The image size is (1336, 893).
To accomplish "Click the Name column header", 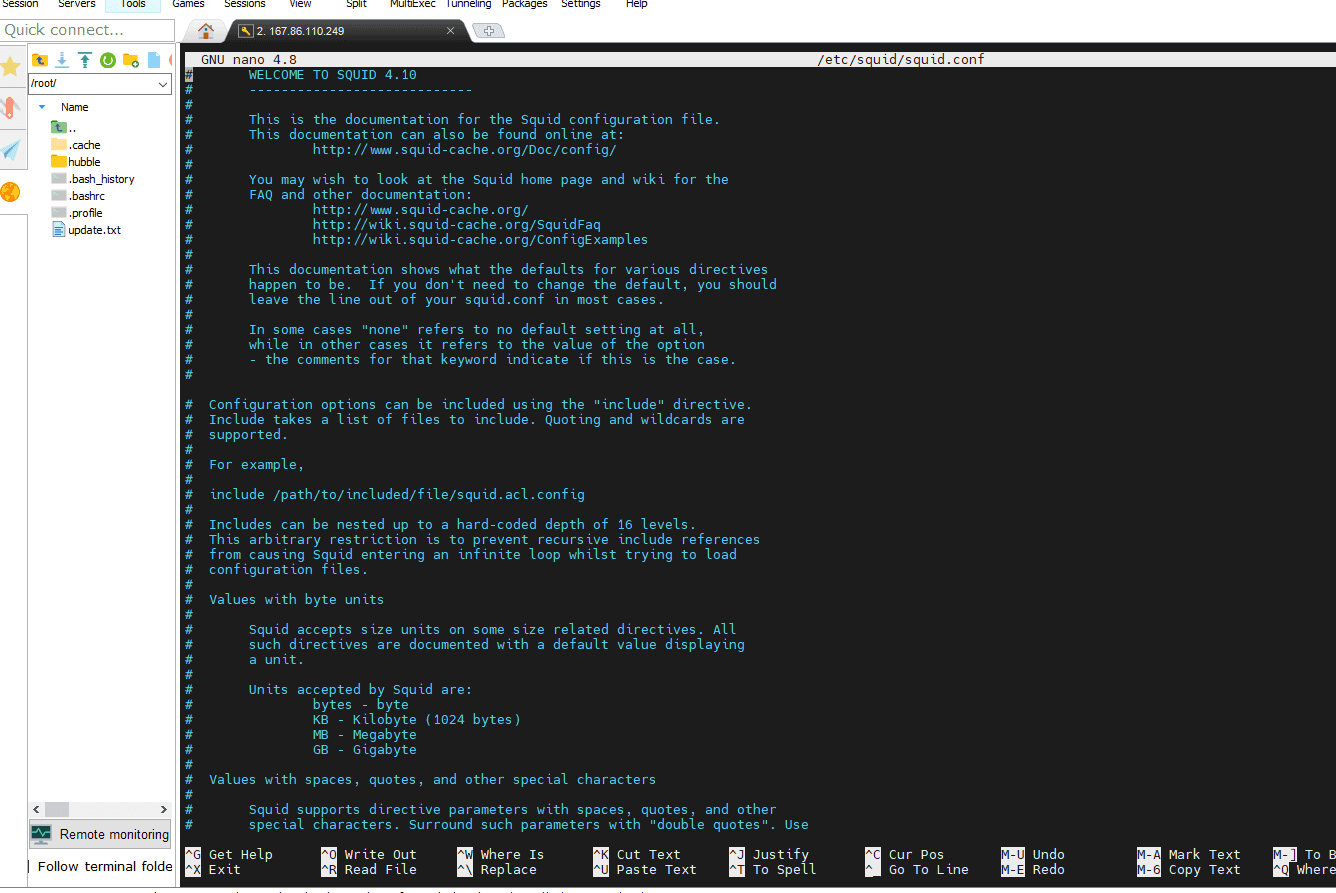I will pos(75,107).
